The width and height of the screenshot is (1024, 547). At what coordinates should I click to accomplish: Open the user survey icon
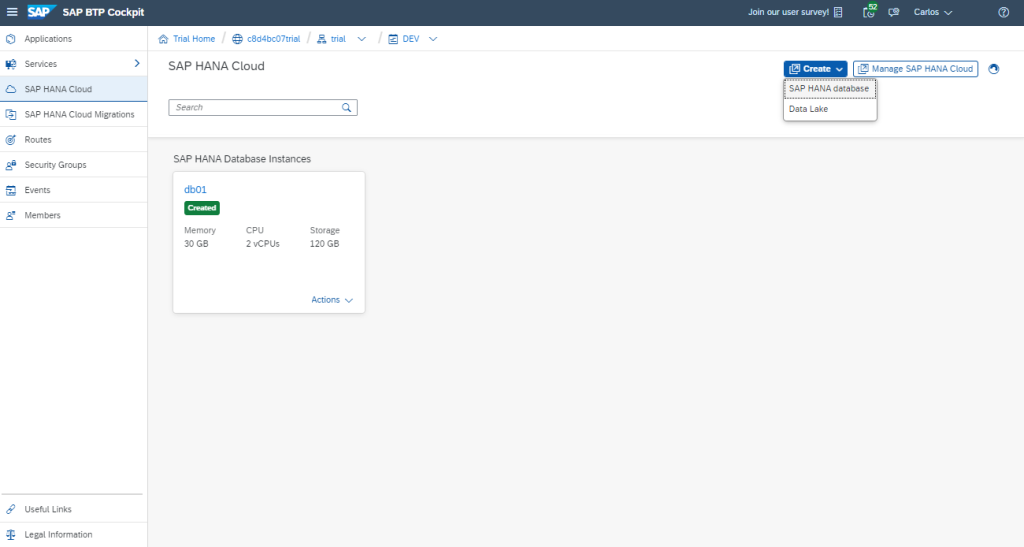(839, 12)
